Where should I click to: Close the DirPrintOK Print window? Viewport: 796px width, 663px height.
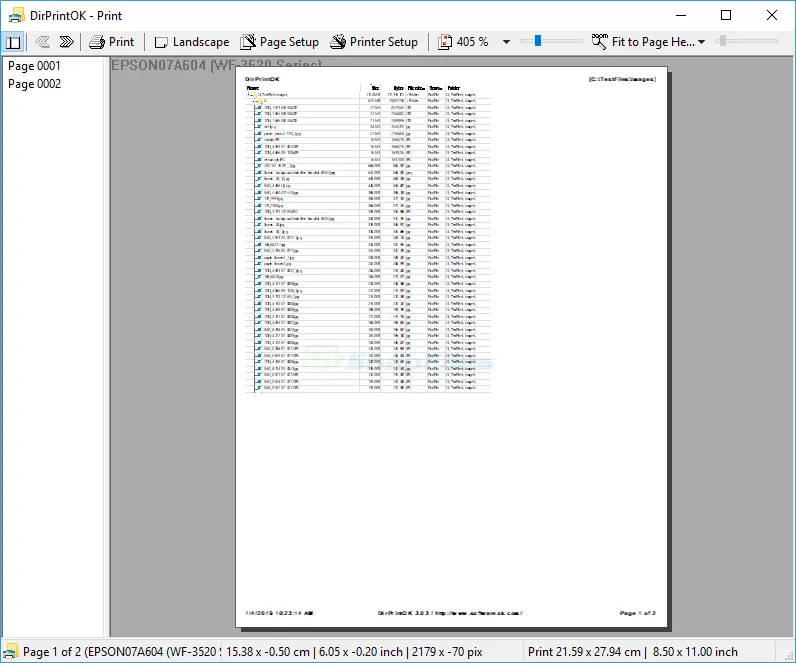(772, 15)
